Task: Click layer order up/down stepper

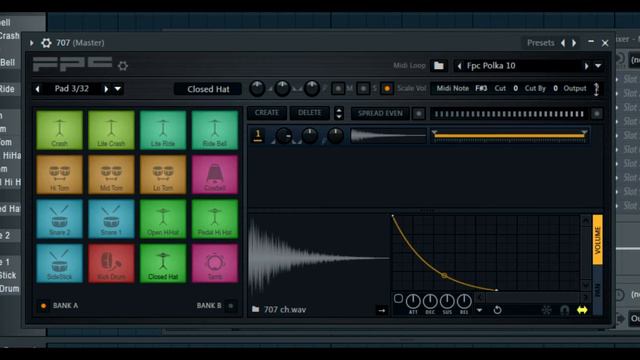Action: [339, 113]
